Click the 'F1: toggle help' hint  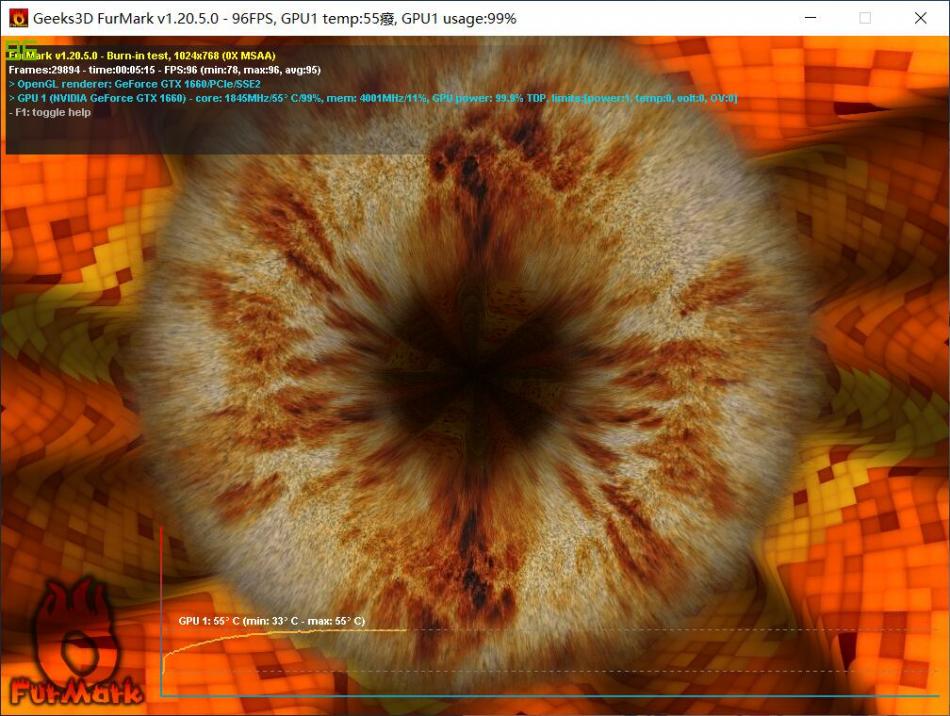tap(50, 112)
